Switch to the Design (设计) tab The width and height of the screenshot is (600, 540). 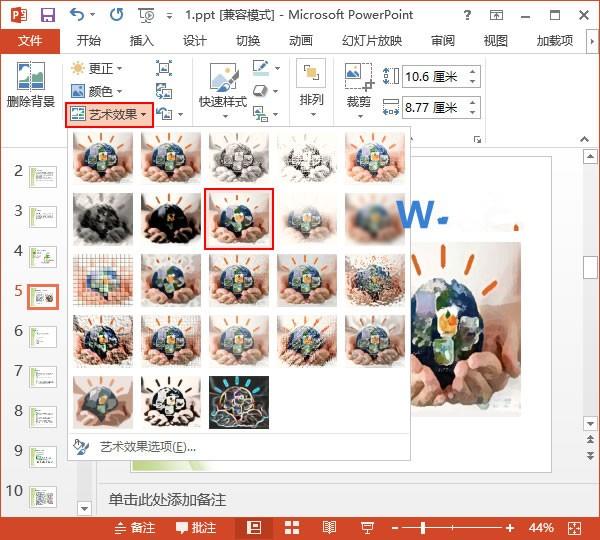click(195, 41)
